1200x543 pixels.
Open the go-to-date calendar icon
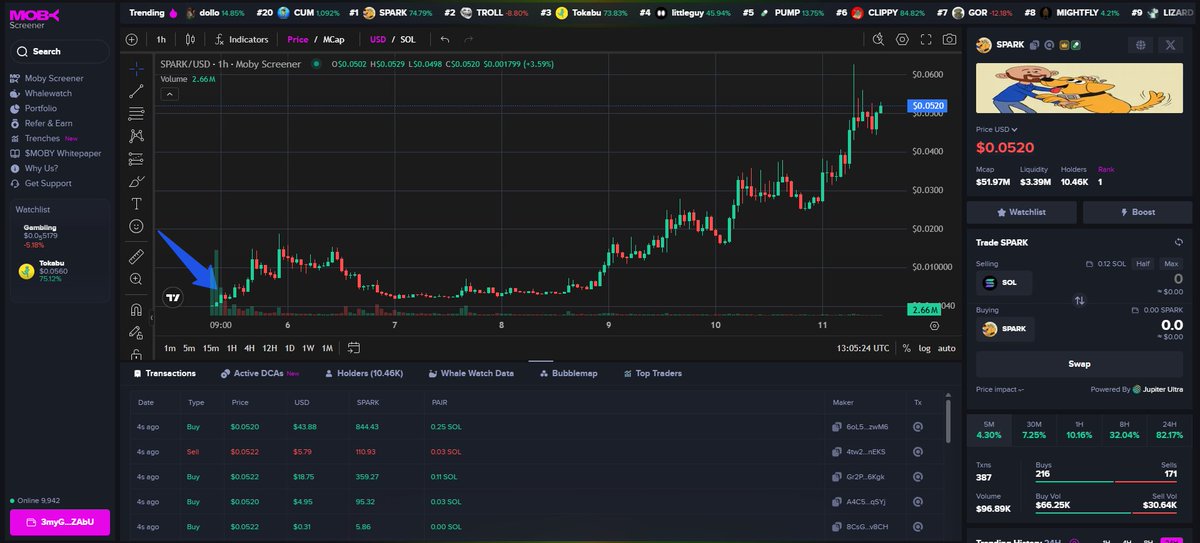(353, 348)
